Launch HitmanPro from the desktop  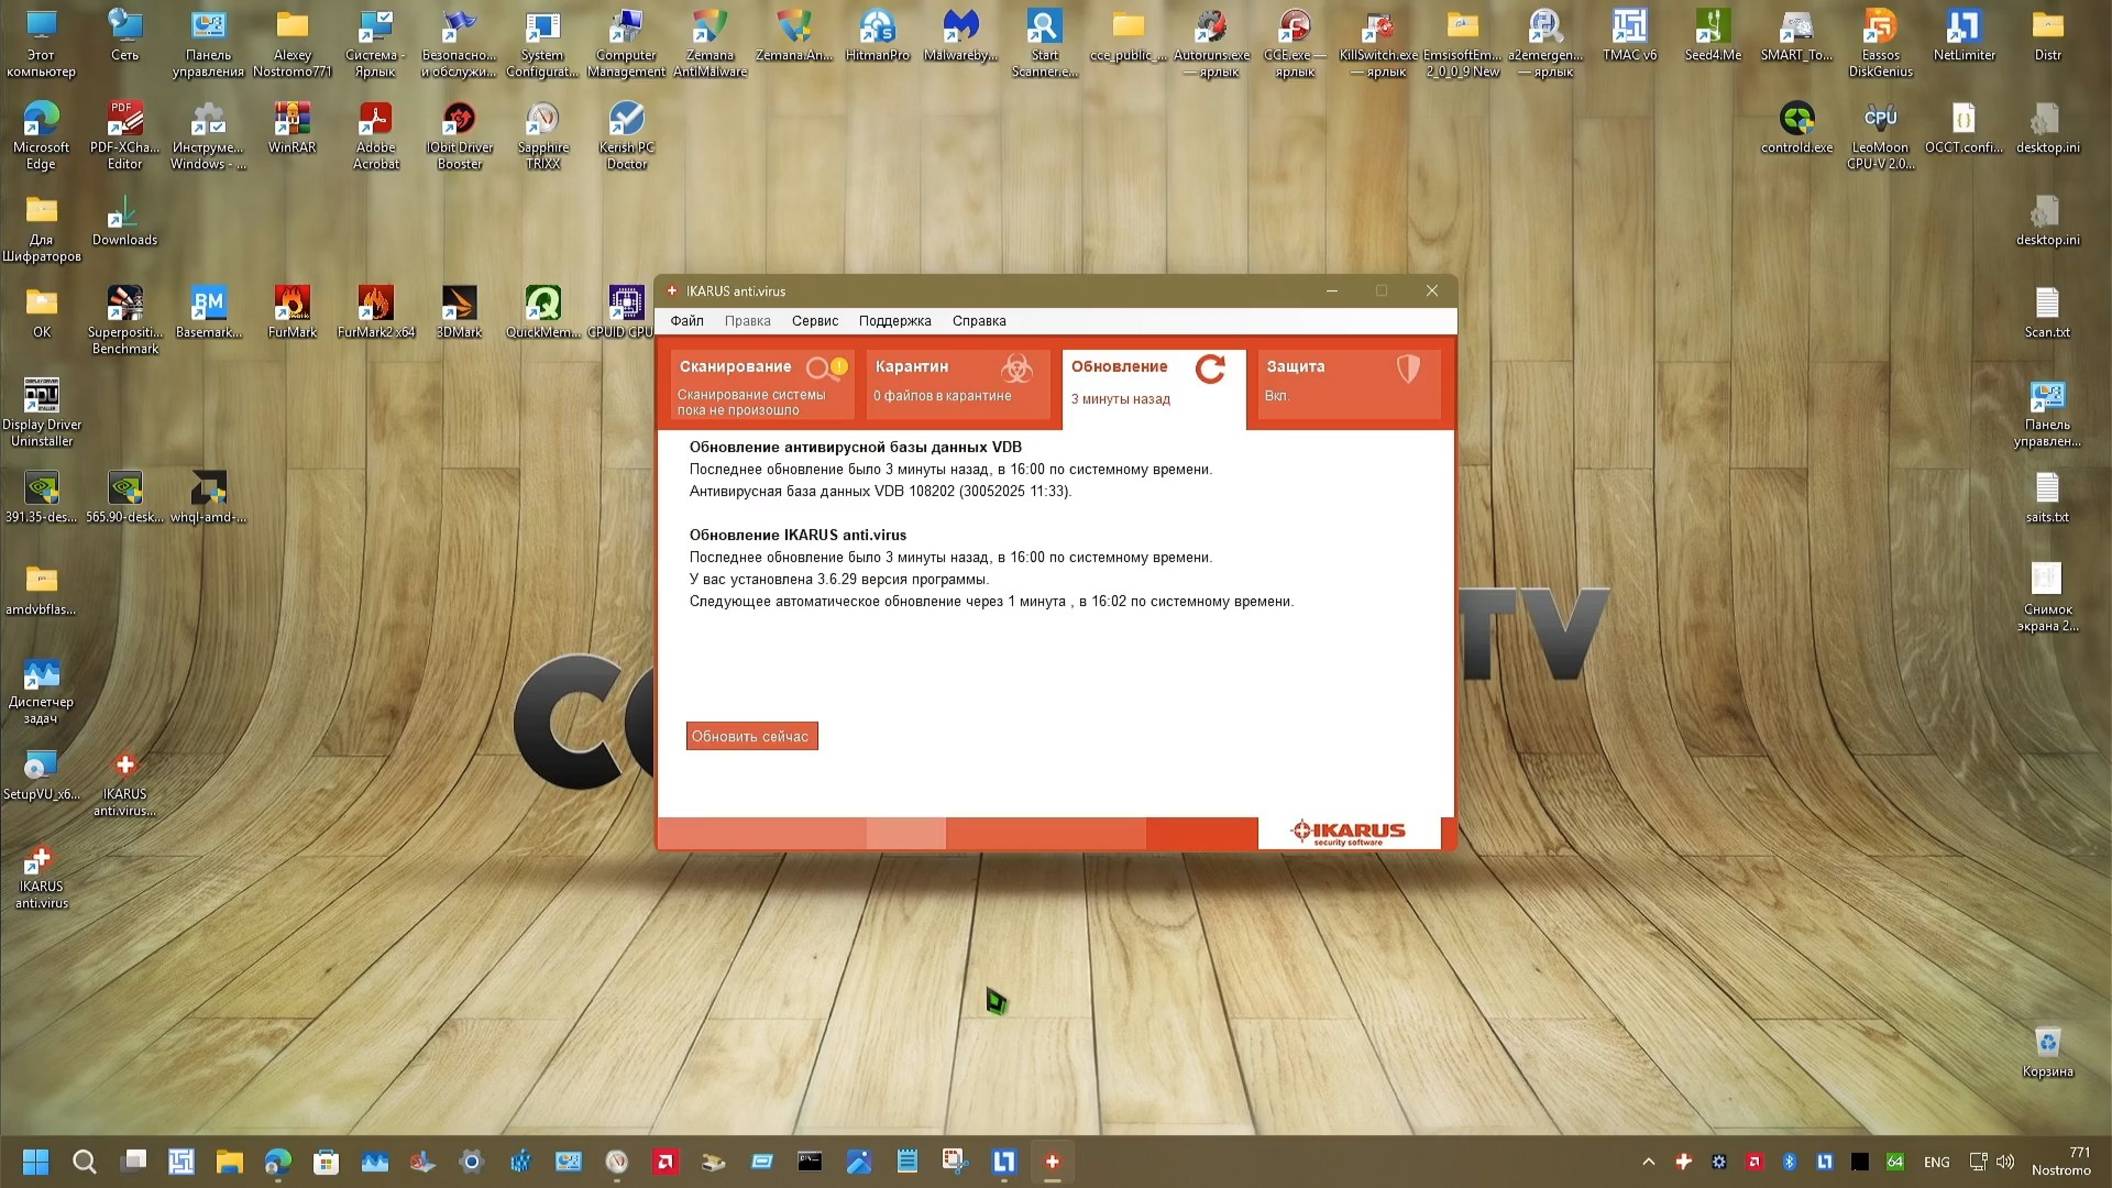click(877, 27)
